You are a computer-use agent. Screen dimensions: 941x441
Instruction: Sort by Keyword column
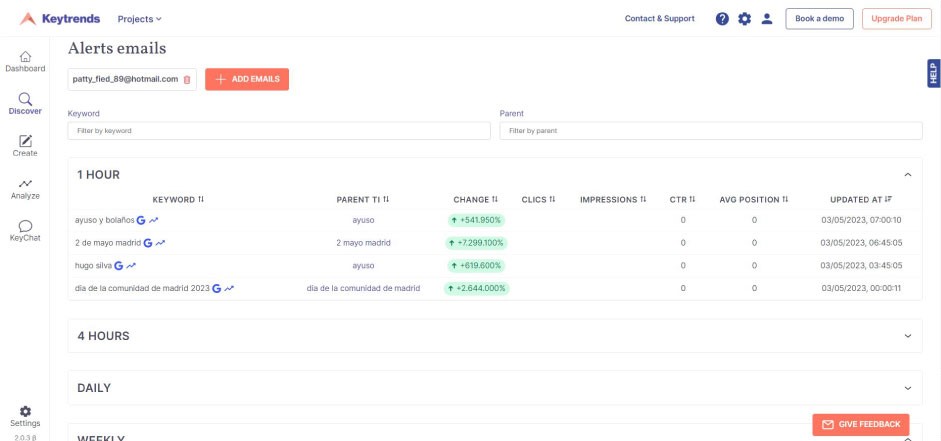[178, 199]
